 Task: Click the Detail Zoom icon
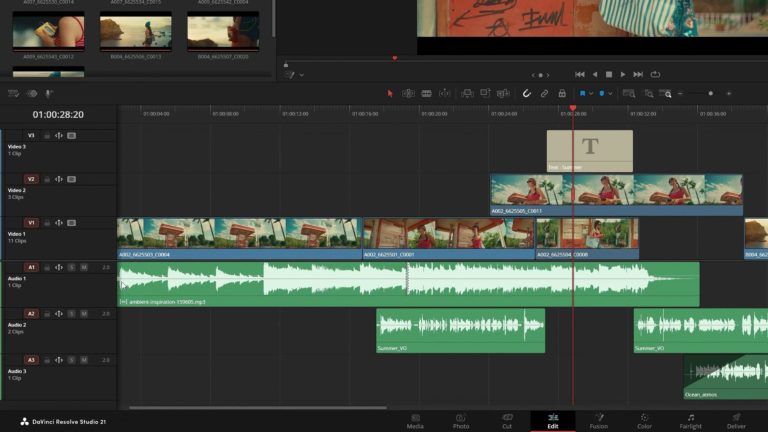pos(648,94)
